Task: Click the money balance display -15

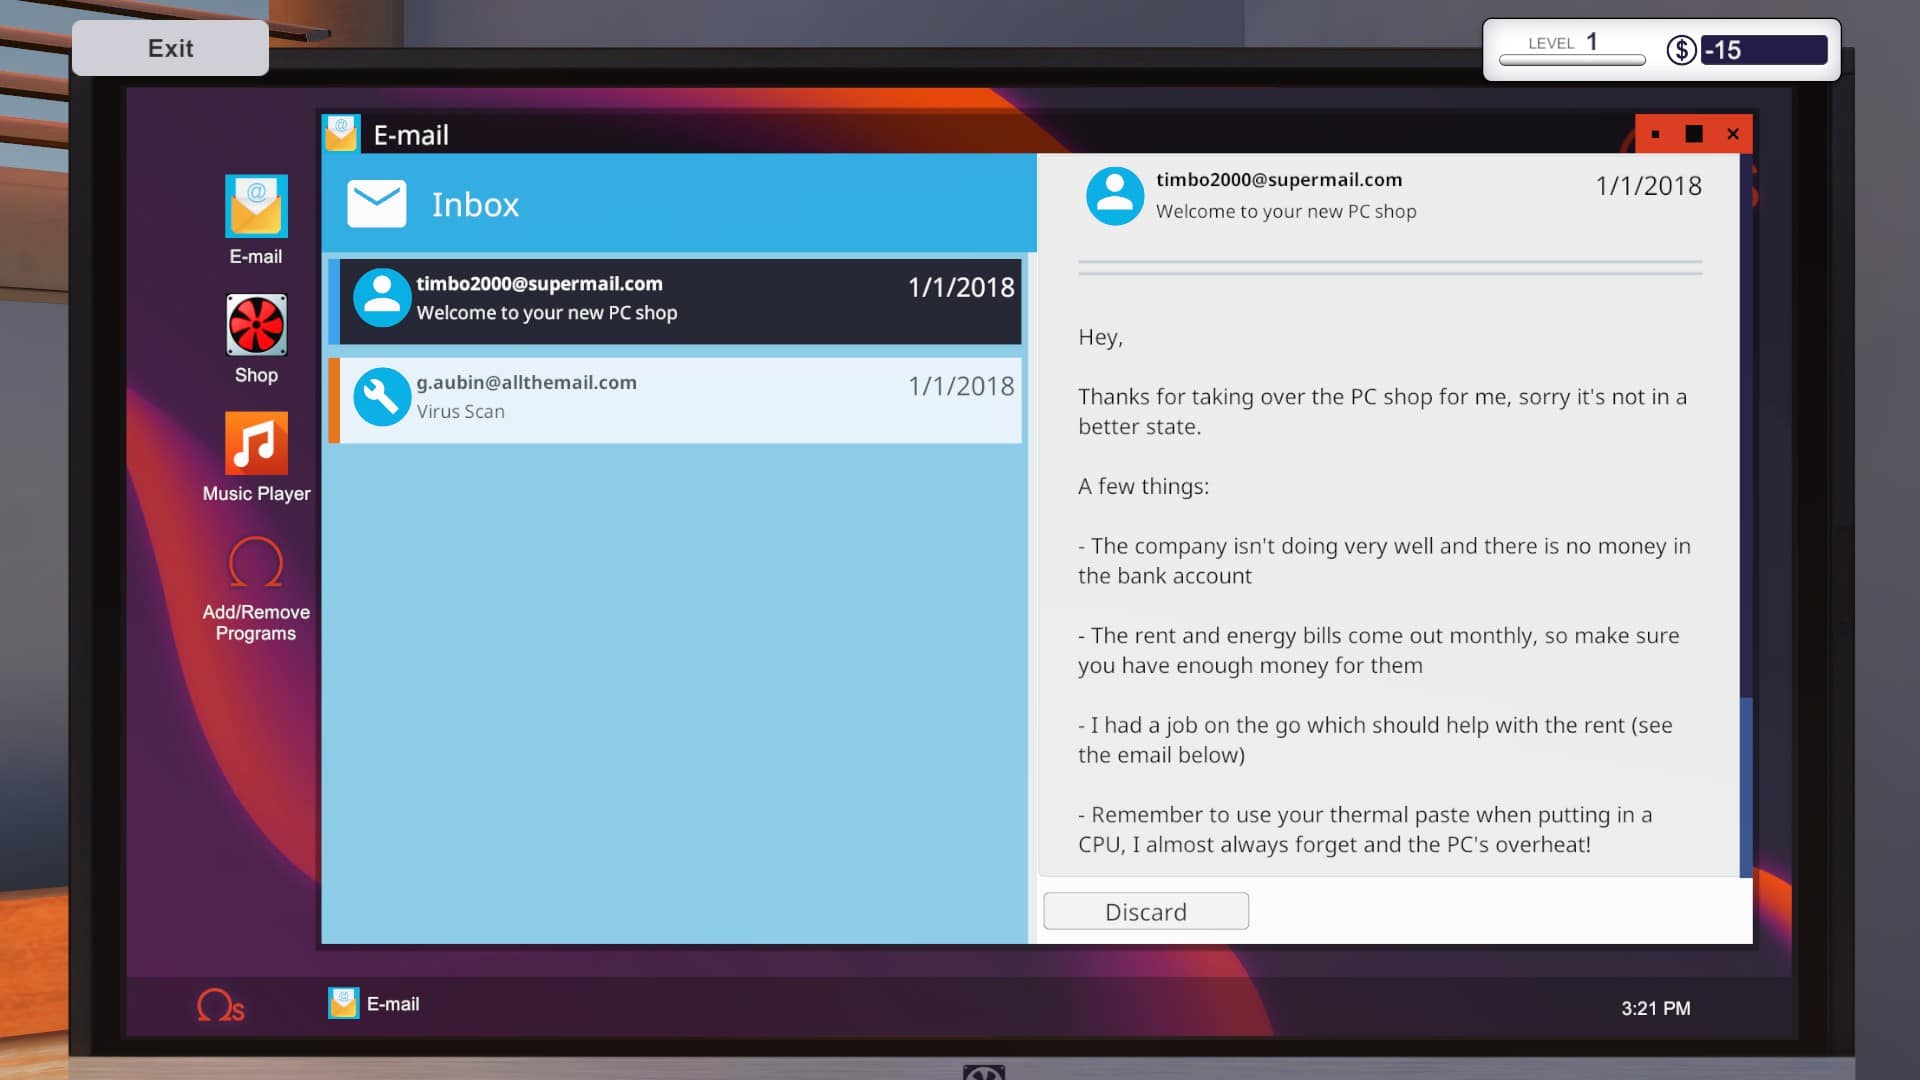Action: 1764,50
